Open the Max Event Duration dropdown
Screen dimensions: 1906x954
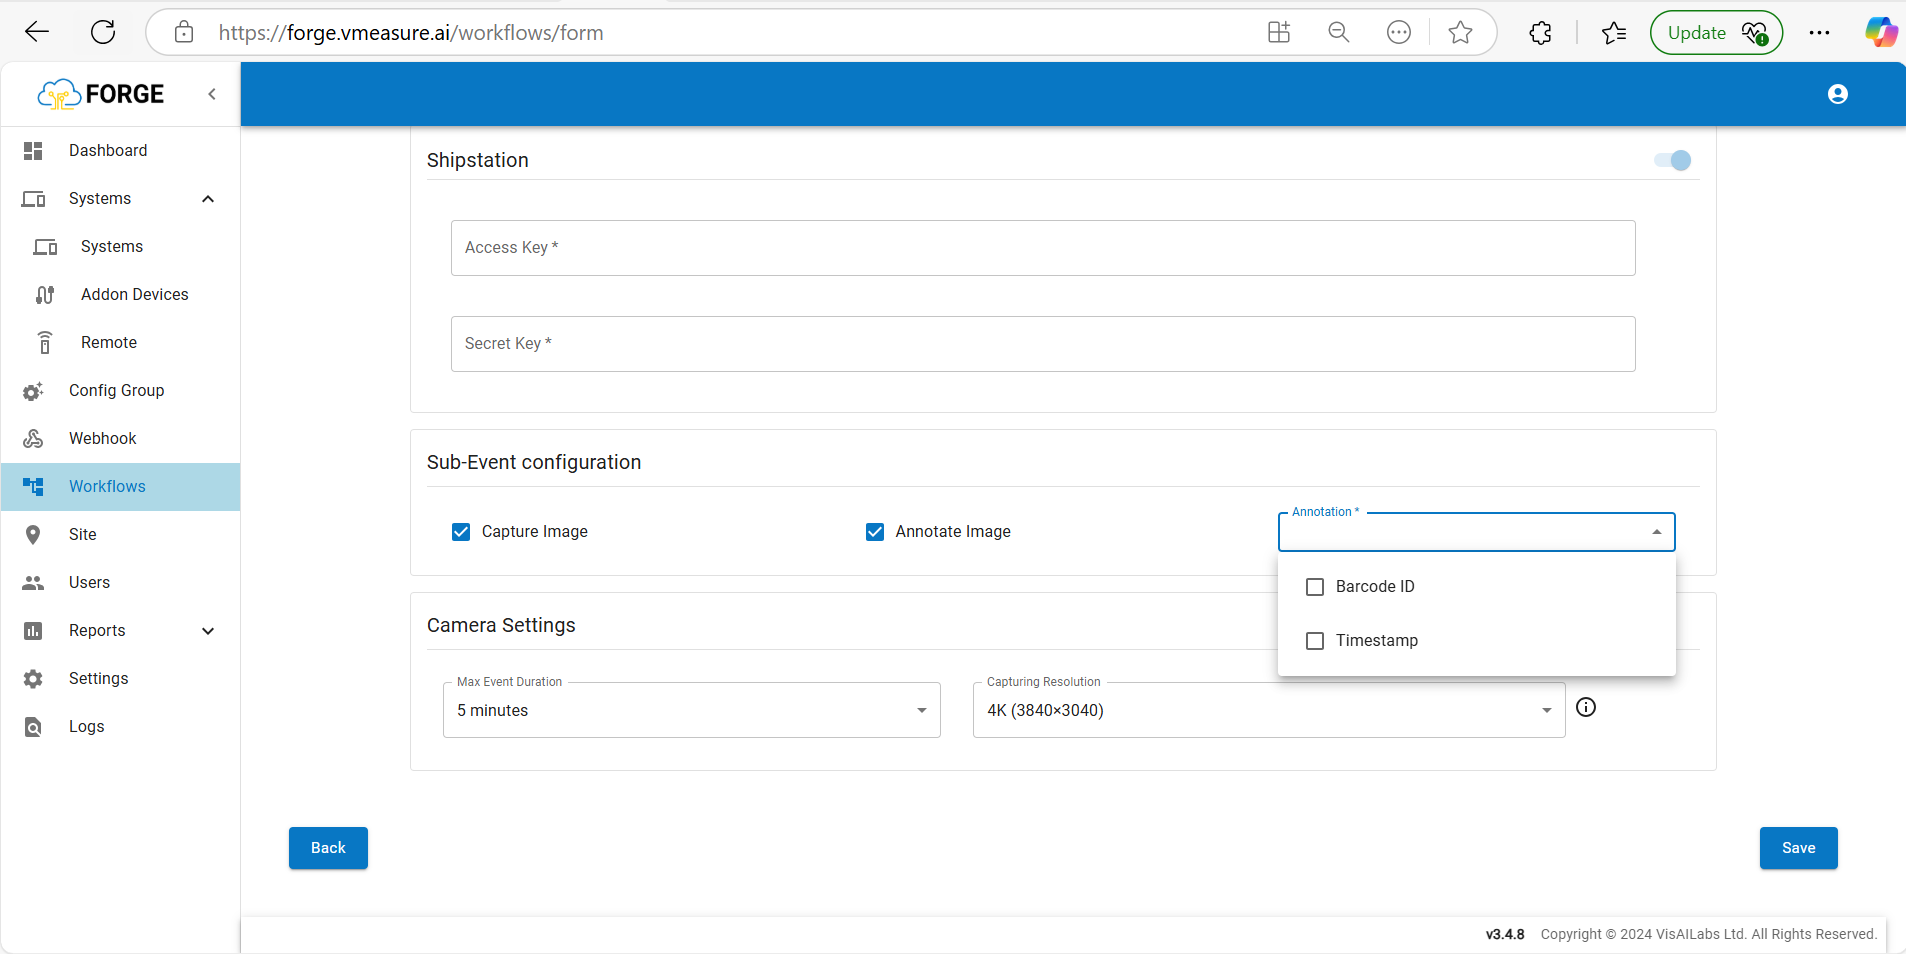click(x=691, y=710)
